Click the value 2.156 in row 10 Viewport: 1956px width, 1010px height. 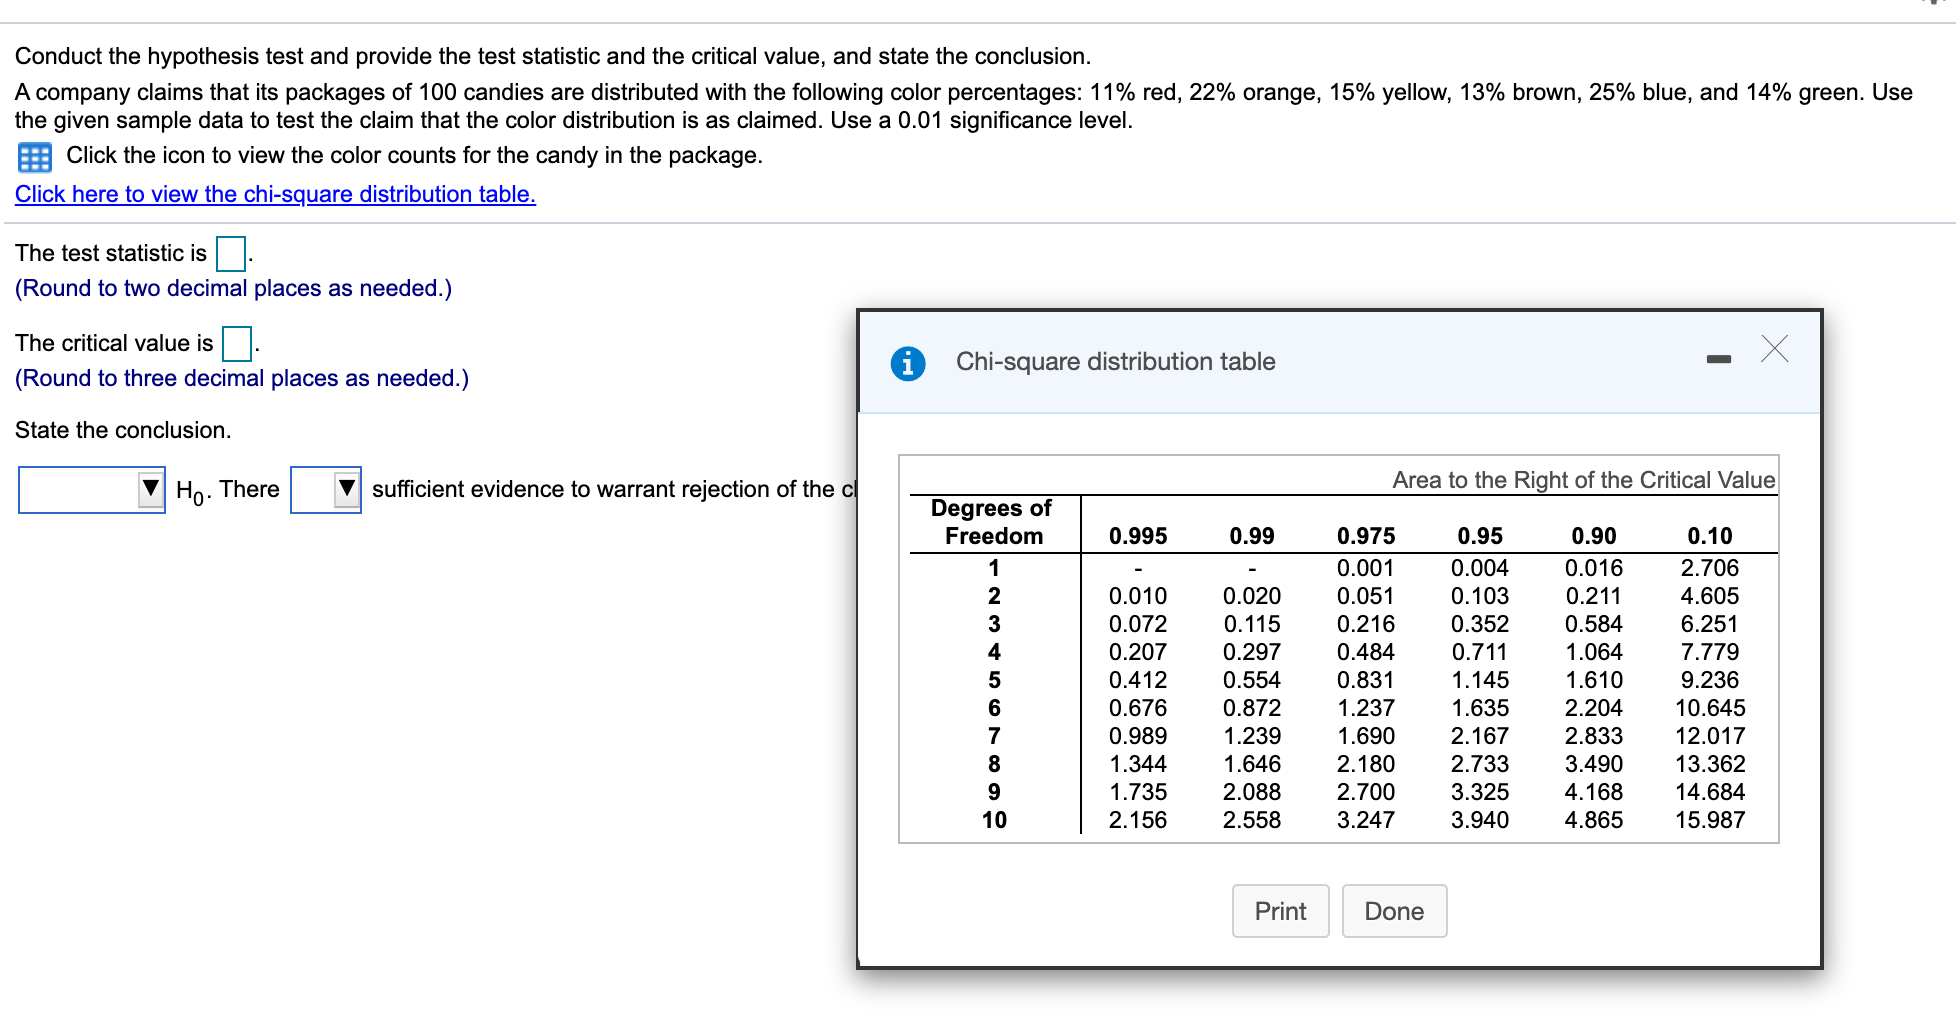(x=1138, y=820)
